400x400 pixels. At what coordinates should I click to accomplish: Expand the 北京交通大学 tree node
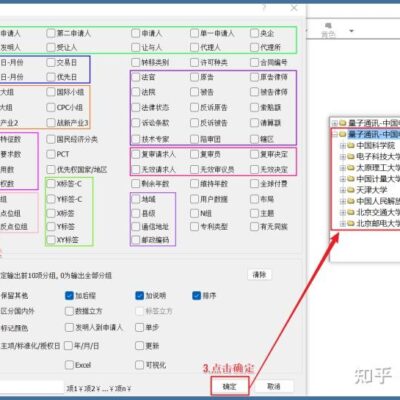click(x=342, y=212)
